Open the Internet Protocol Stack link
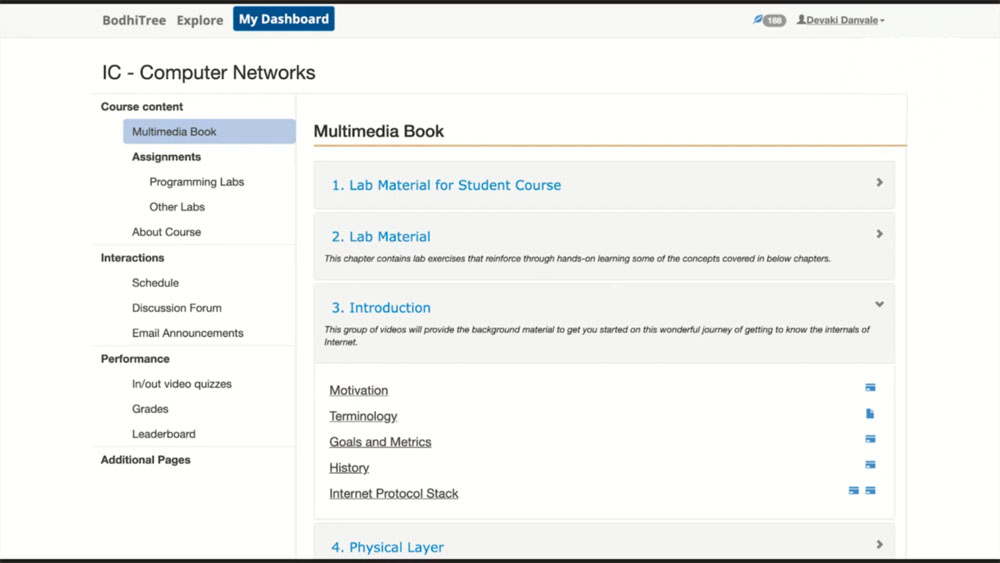The height and width of the screenshot is (563, 1000). point(393,494)
